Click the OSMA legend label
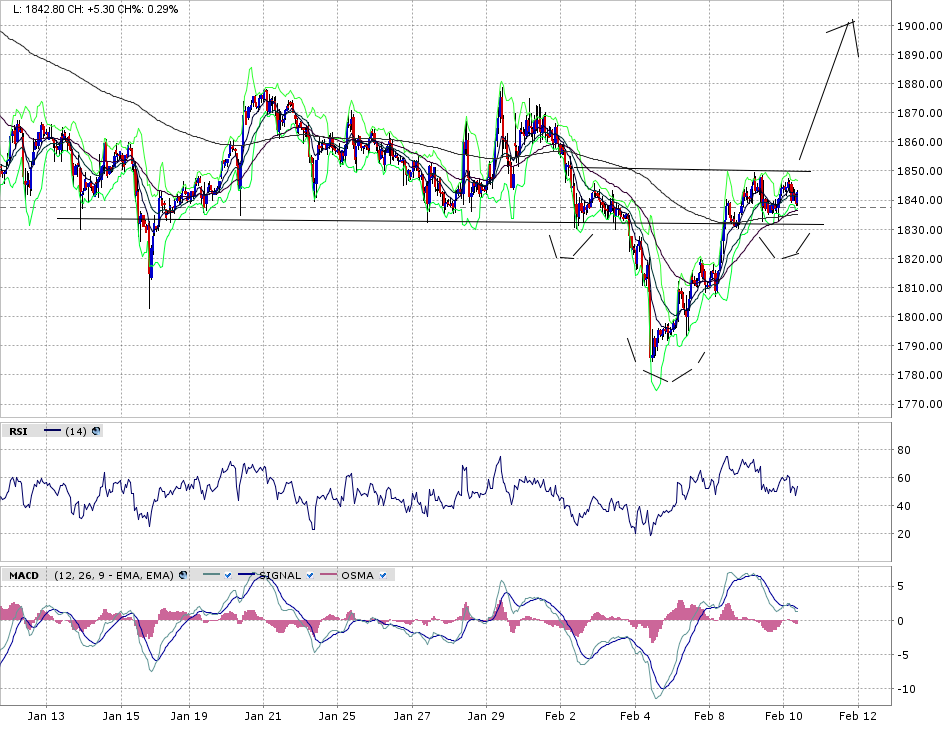Viewport: 951px width, 730px height. 357,575
